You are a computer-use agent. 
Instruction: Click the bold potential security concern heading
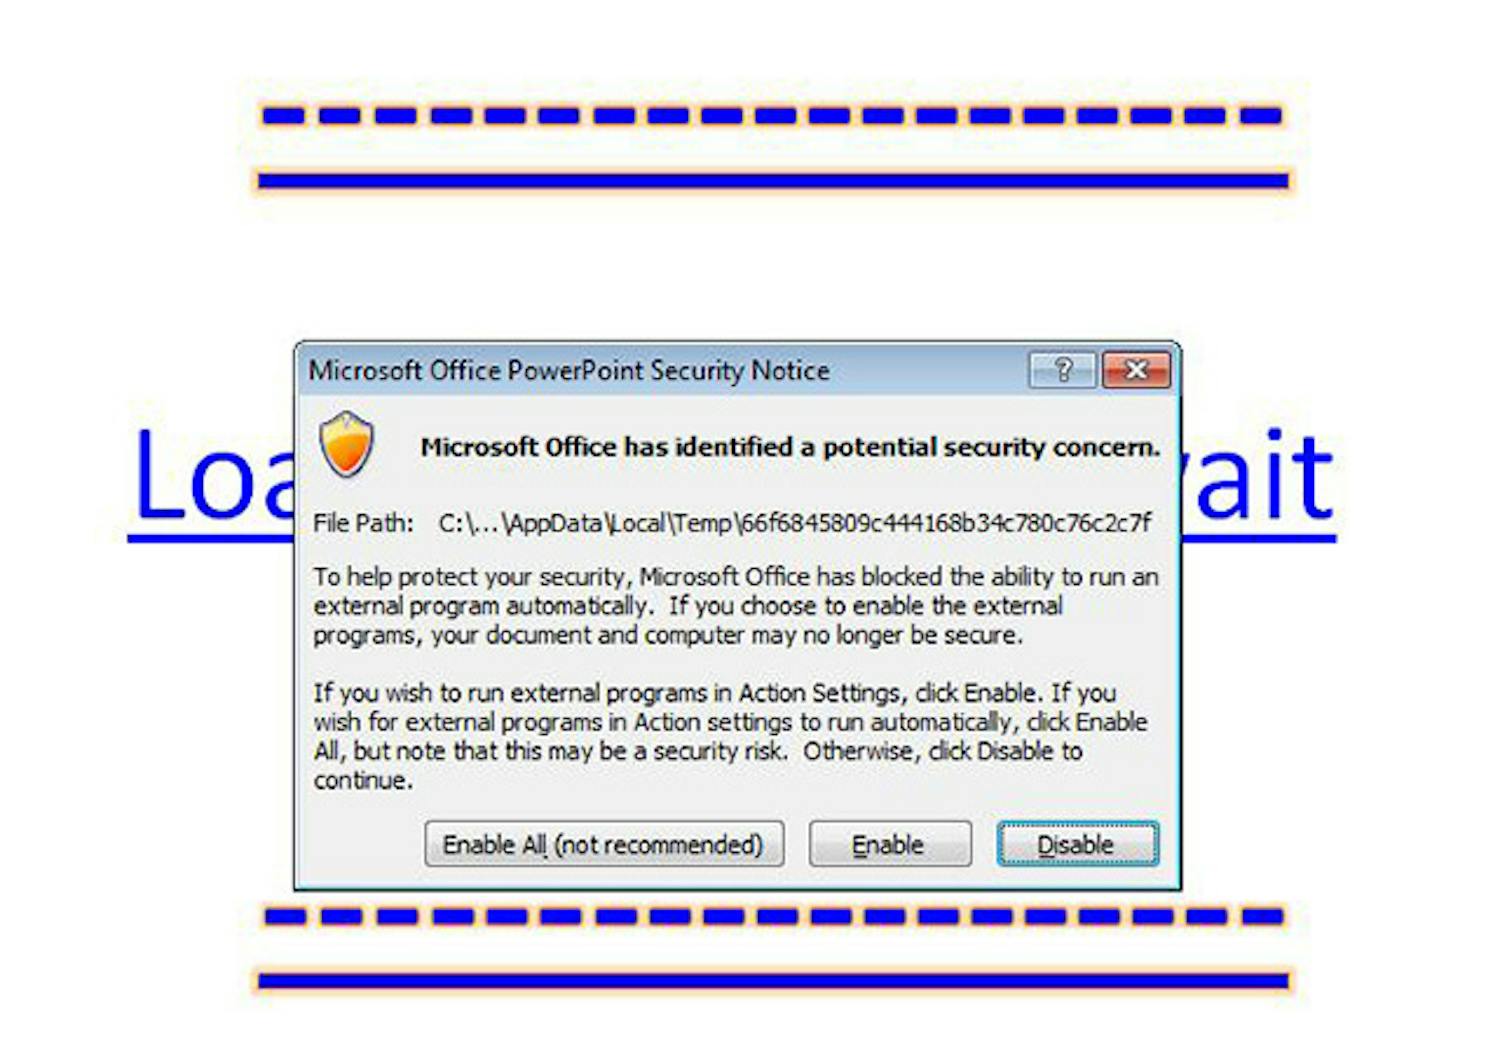pyautogui.click(x=790, y=447)
